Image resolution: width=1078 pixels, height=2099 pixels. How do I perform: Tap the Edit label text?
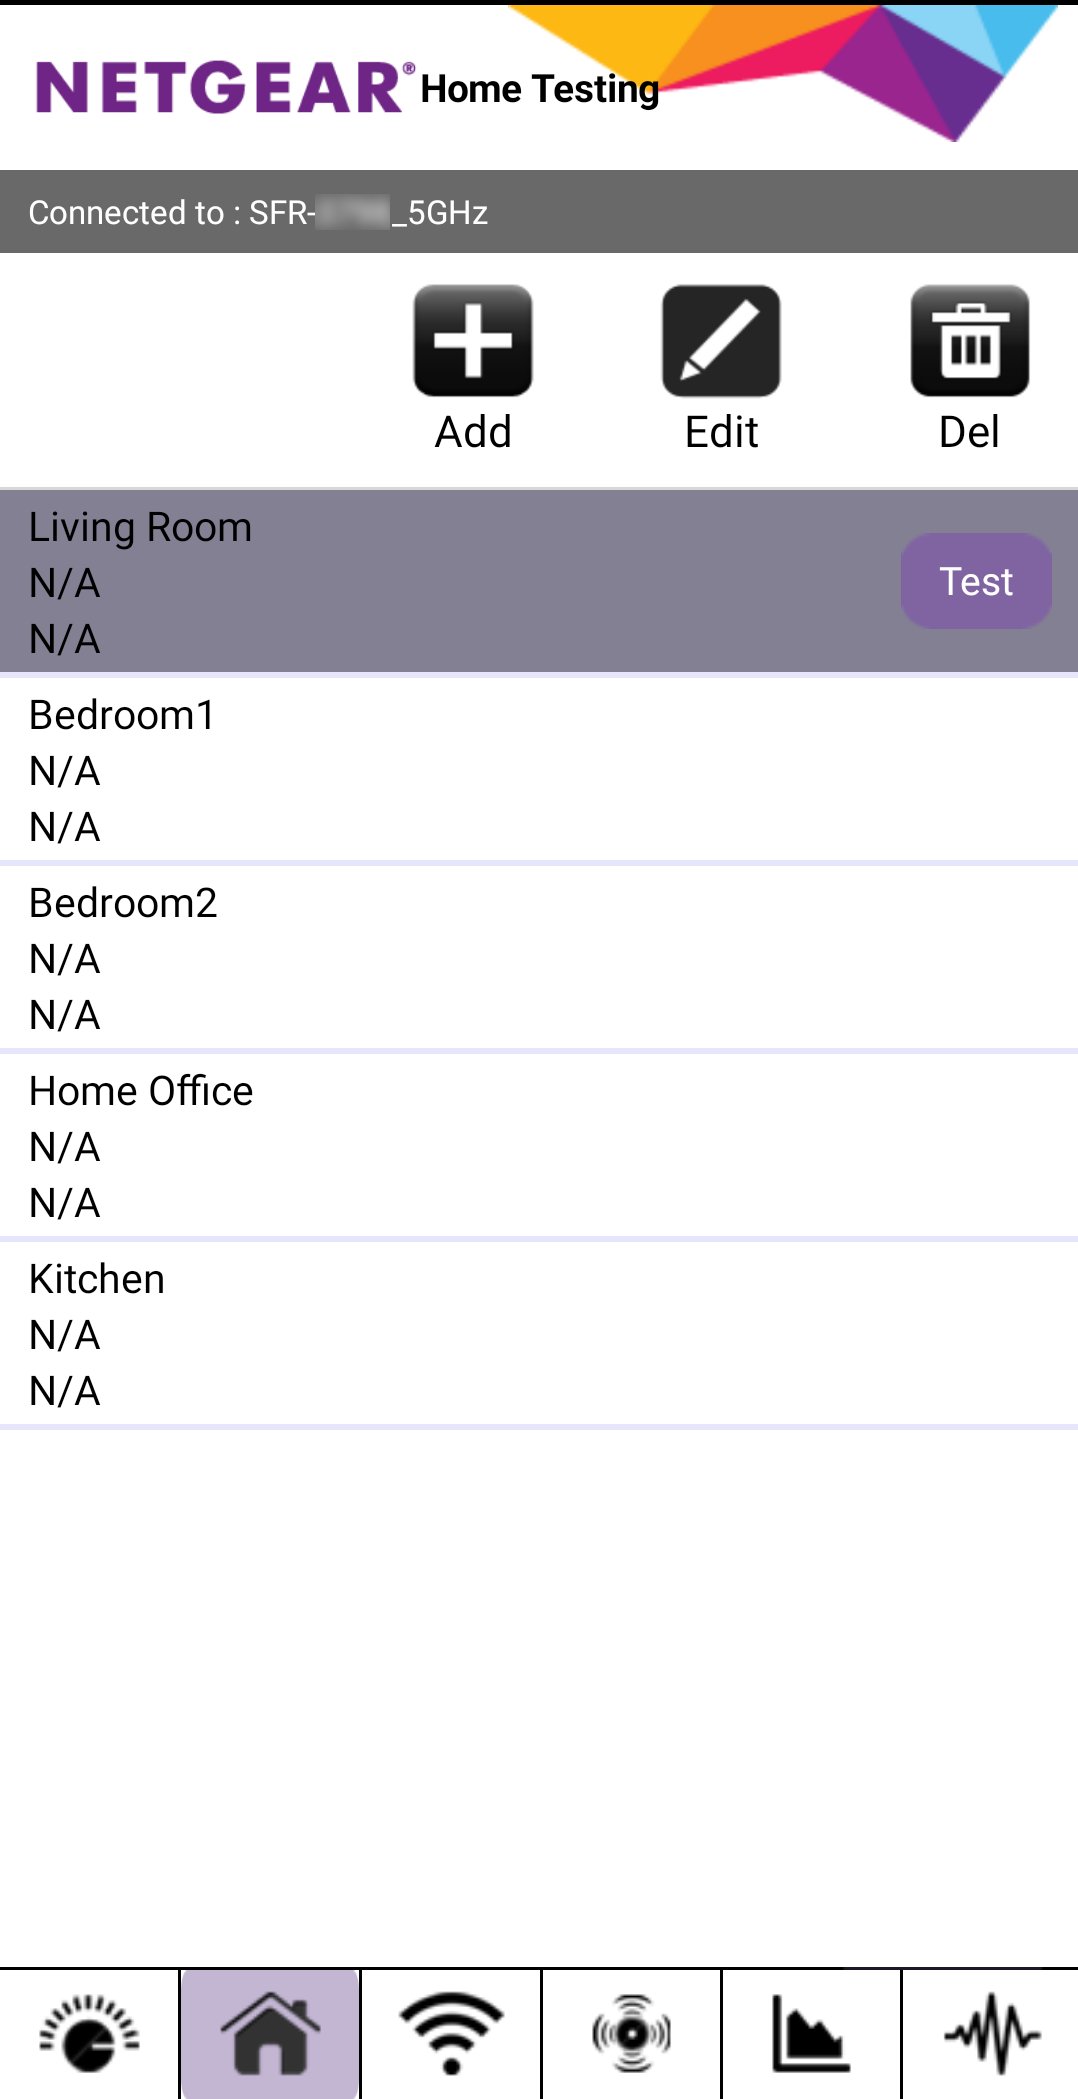(x=721, y=433)
